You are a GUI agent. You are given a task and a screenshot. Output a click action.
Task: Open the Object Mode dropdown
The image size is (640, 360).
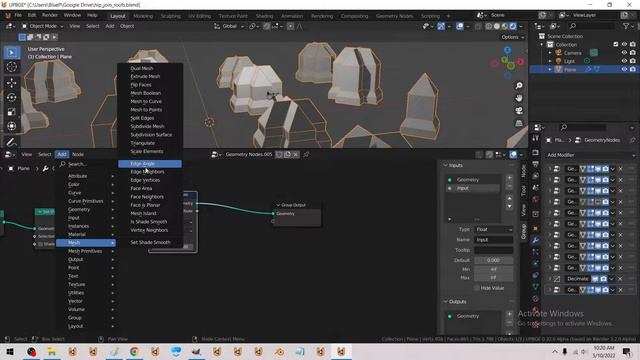(x=42, y=26)
